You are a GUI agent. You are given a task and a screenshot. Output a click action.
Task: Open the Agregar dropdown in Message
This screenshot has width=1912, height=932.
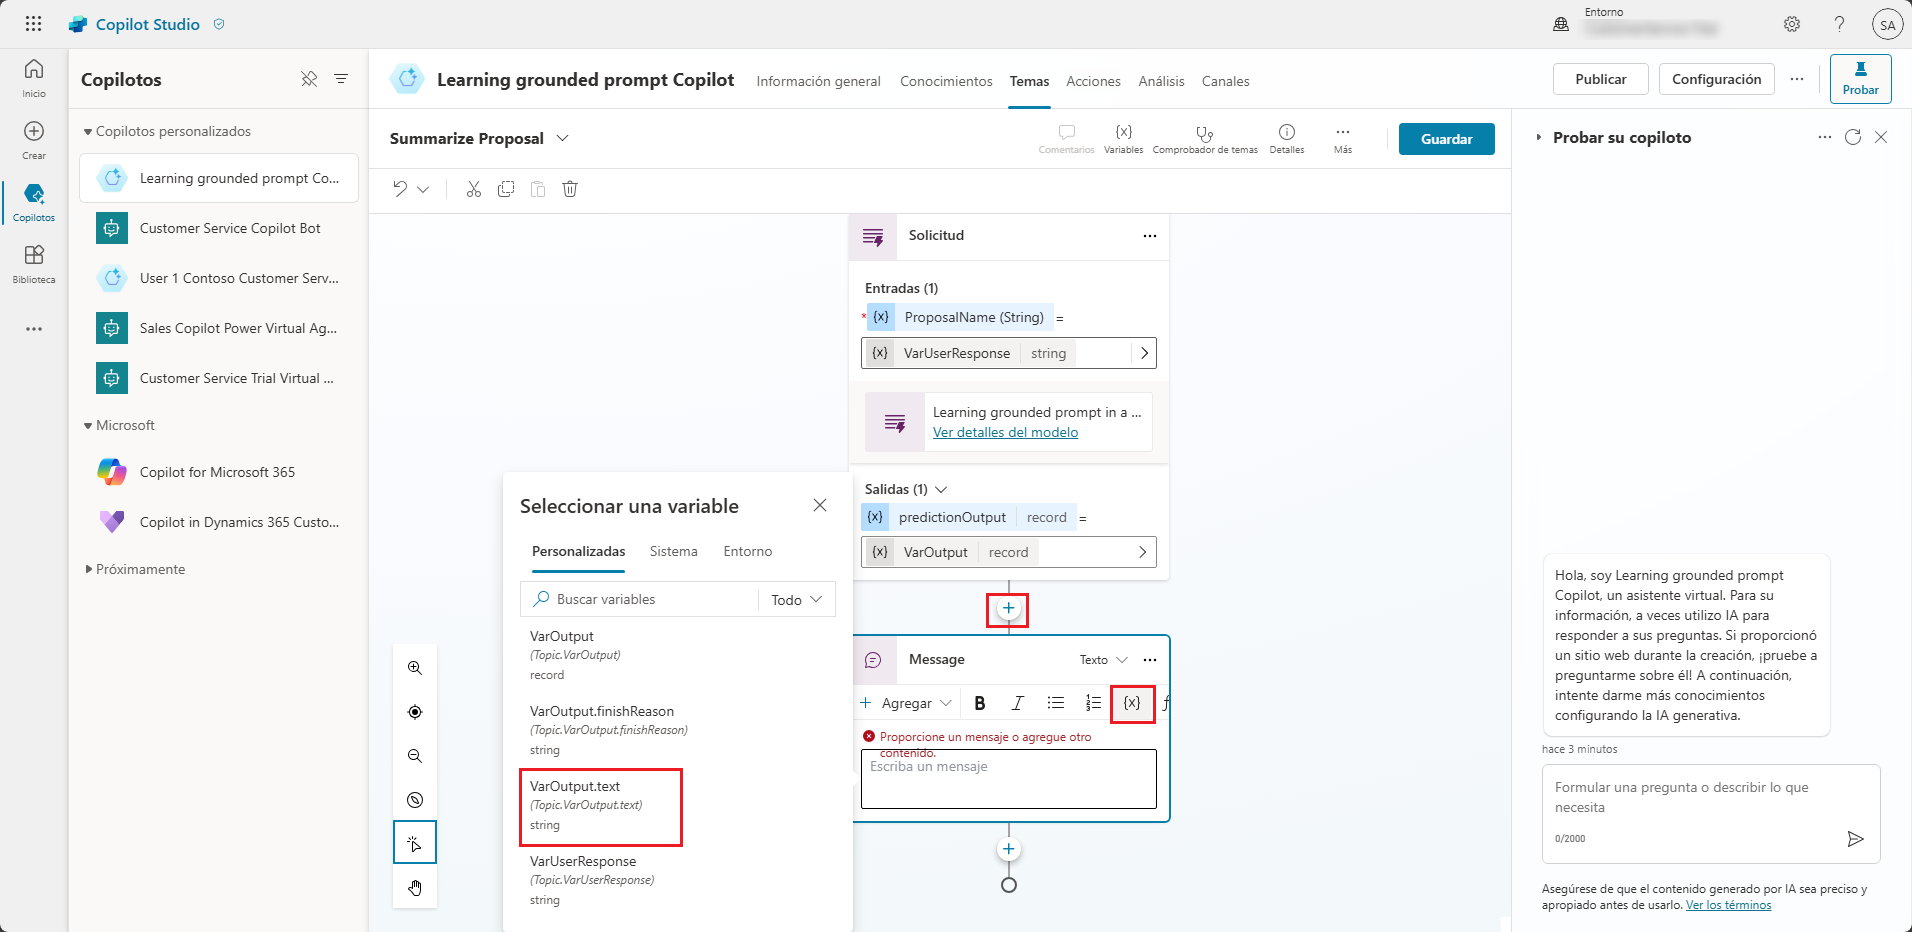[x=906, y=703]
